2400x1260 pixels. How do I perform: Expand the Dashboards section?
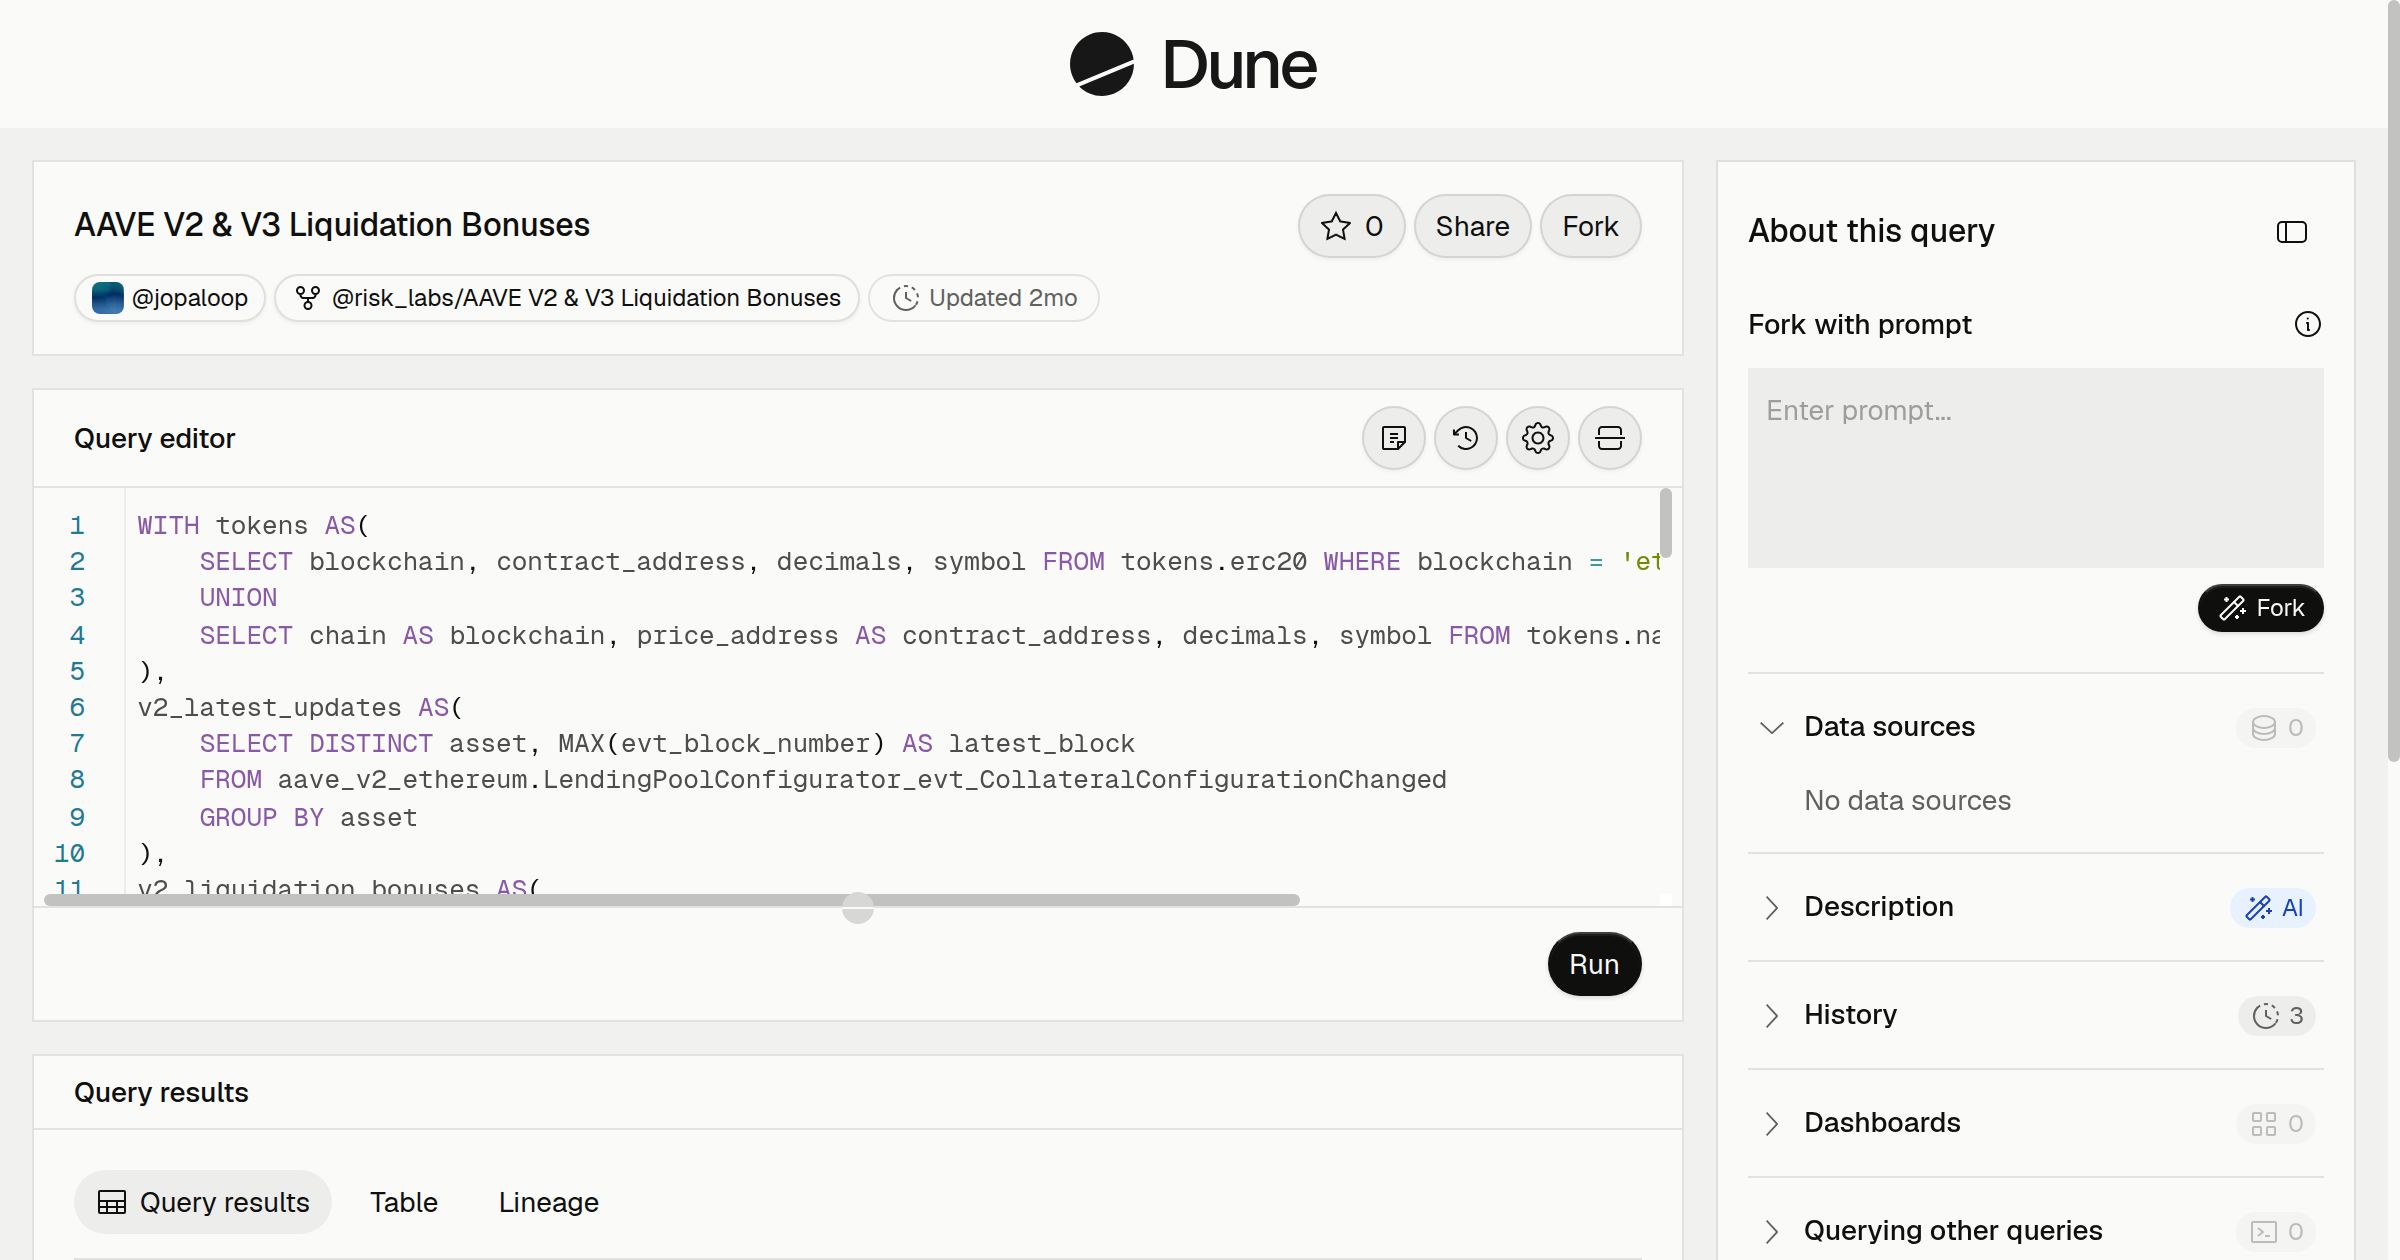(1771, 1123)
